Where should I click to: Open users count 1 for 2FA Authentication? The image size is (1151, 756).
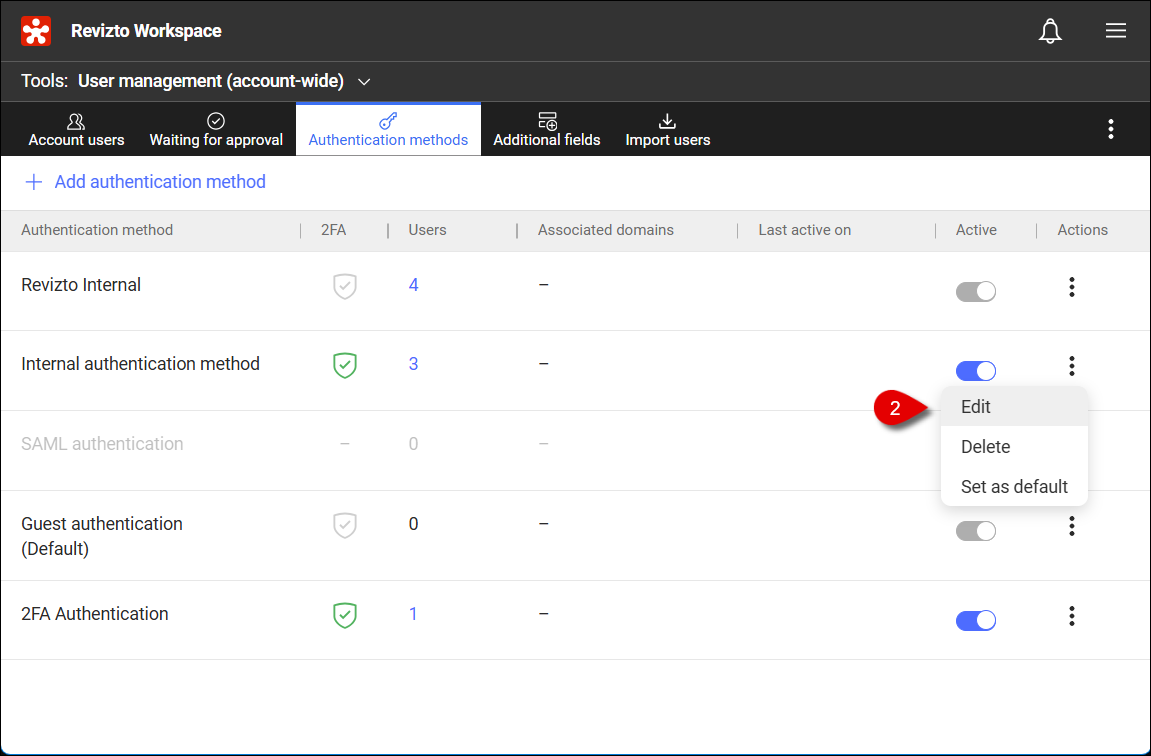pos(413,614)
